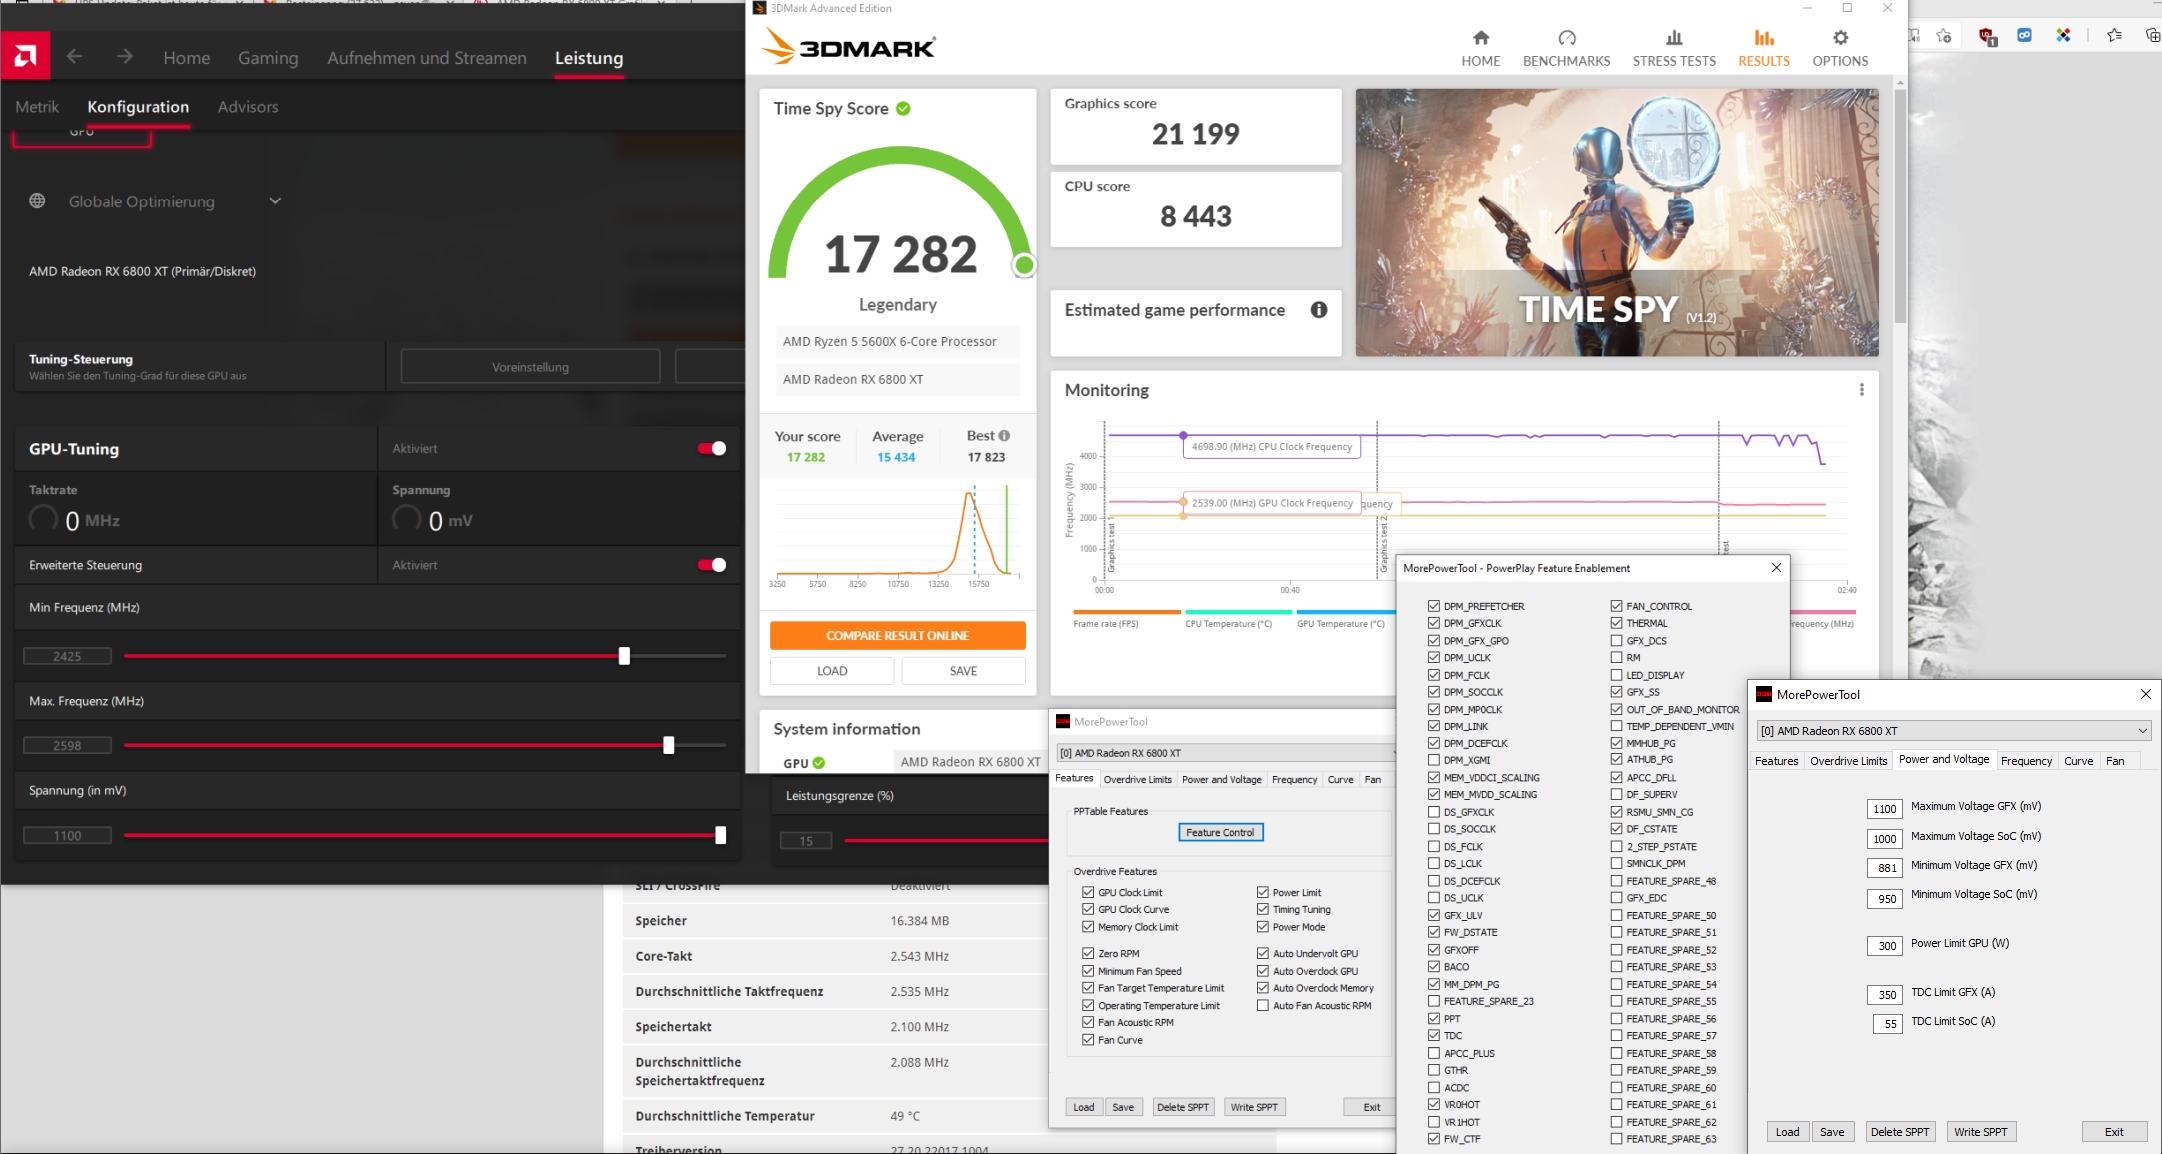Image resolution: width=2162 pixels, height=1154 pixels.
Task: Open GPU selector in left MorePowerTool
Action: pyautogui.click(x=1226, y=753)
